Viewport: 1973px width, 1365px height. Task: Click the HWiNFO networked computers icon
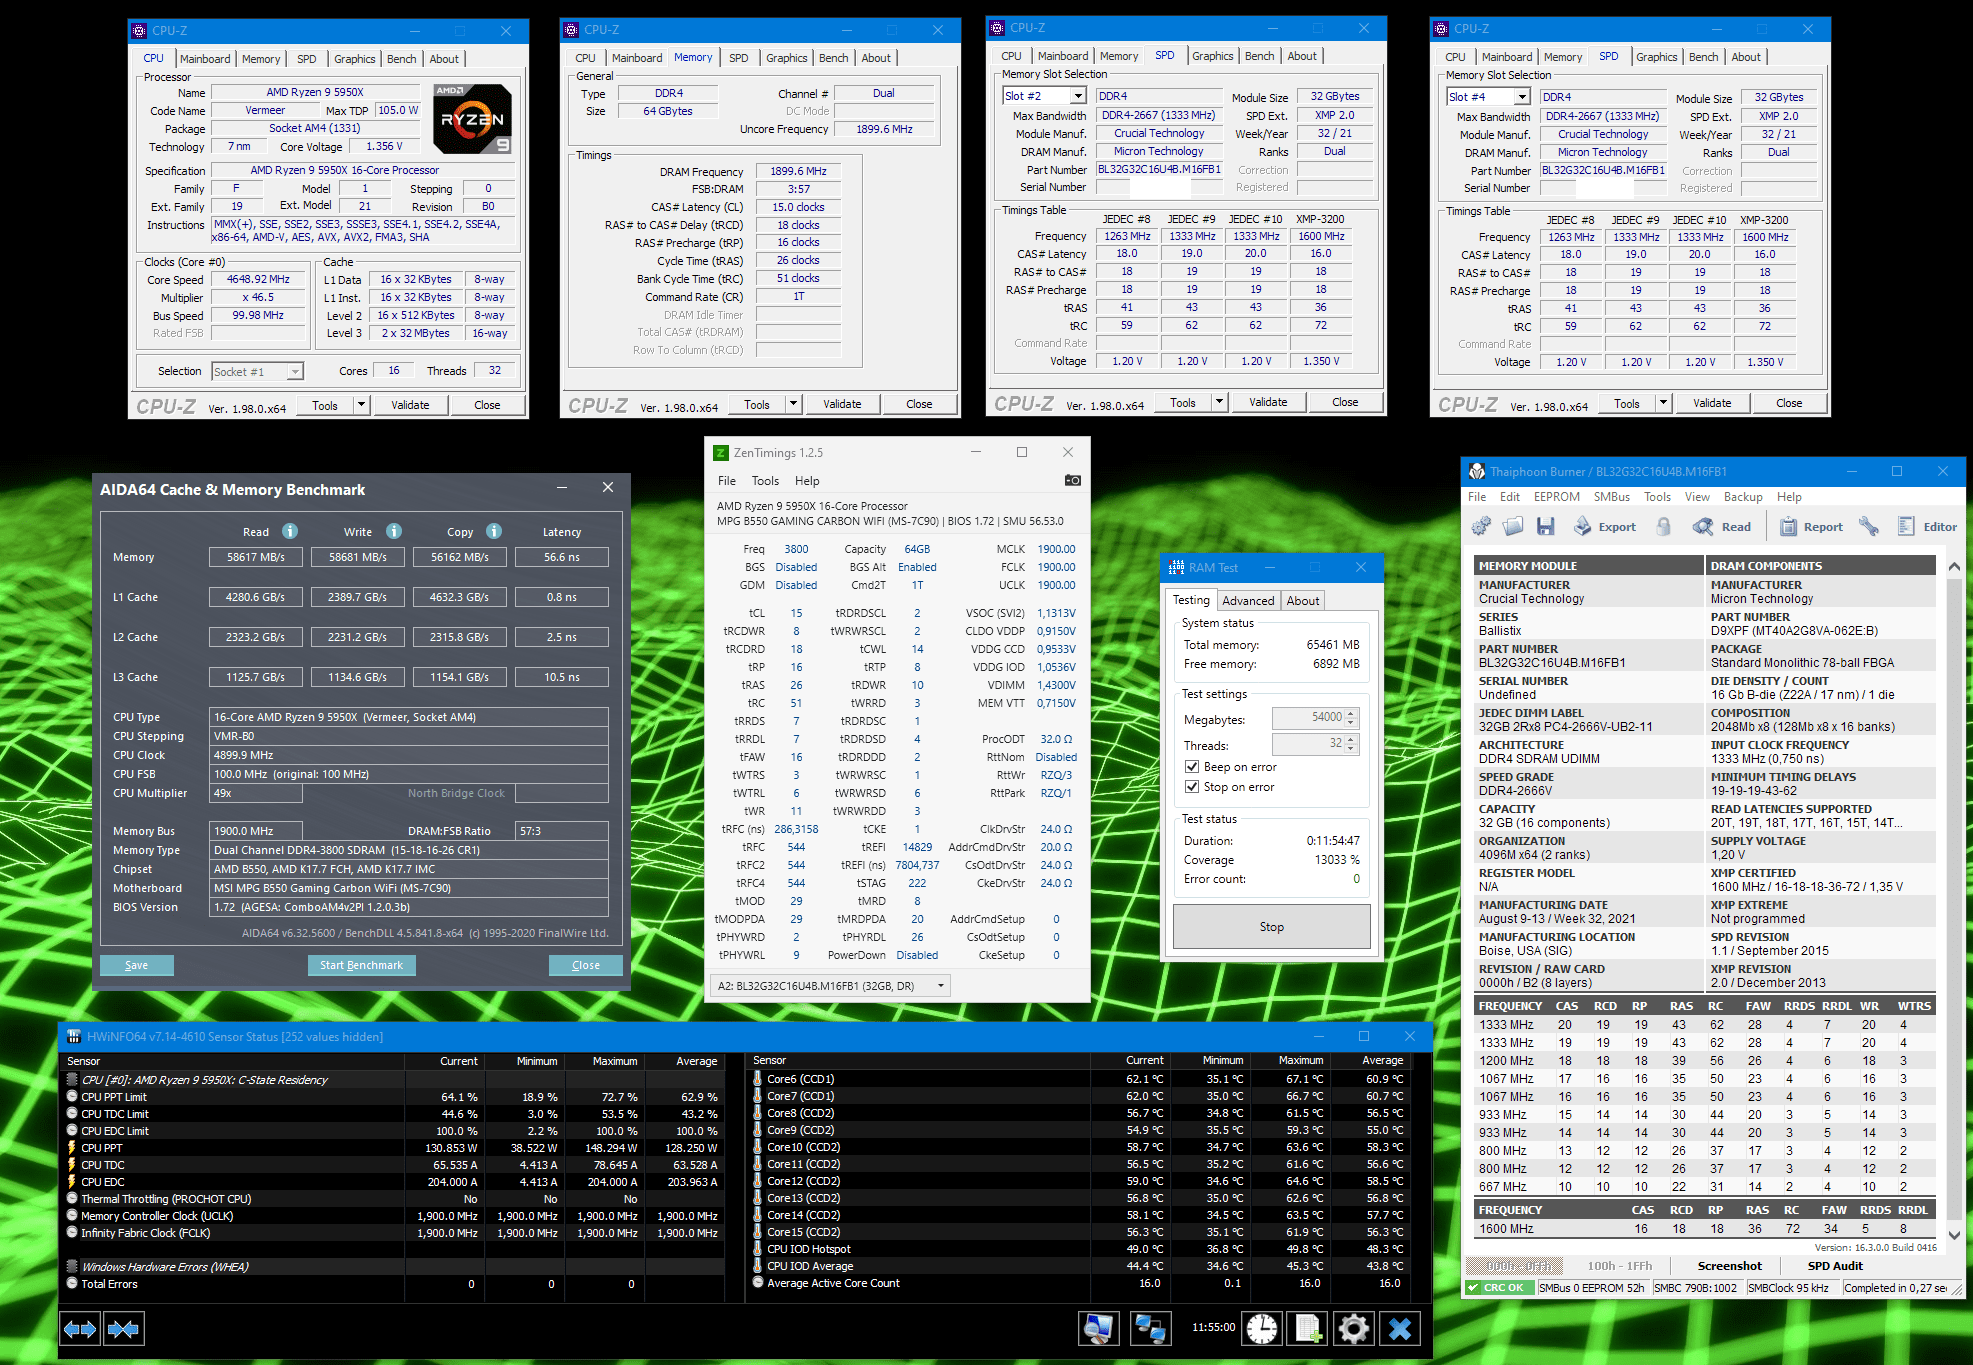[1150, 1328]
